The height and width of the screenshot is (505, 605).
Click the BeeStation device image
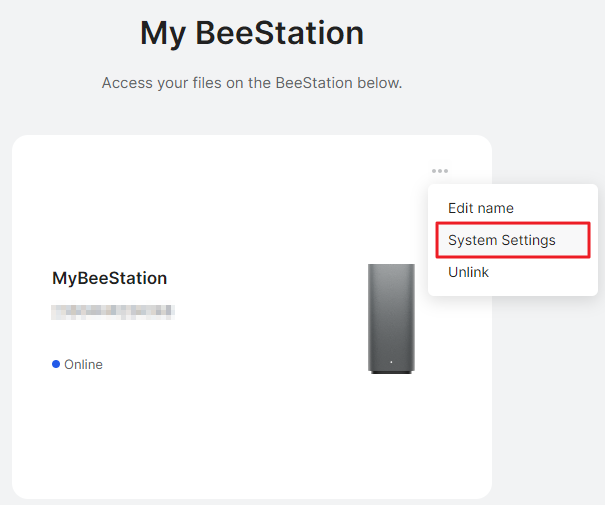point(391,319)
